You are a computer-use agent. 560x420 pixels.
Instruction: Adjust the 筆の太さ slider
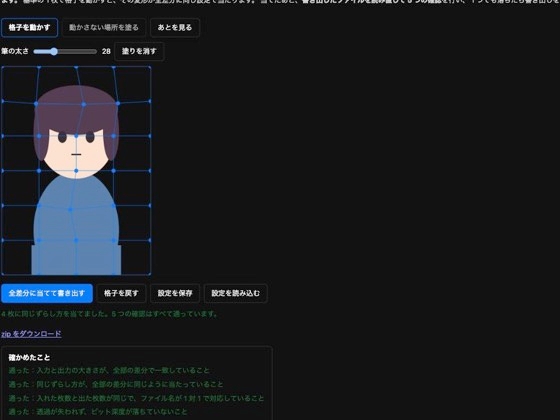coord(65,51)
